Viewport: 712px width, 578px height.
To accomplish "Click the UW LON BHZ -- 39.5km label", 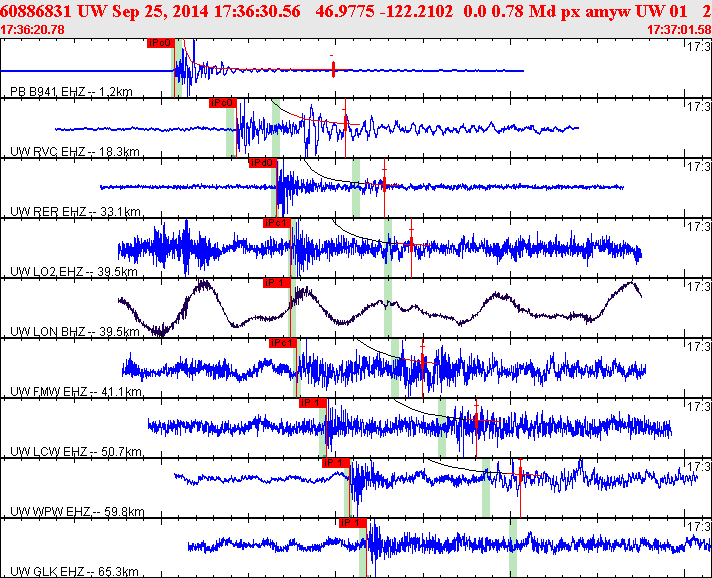I will click(74, 331).
